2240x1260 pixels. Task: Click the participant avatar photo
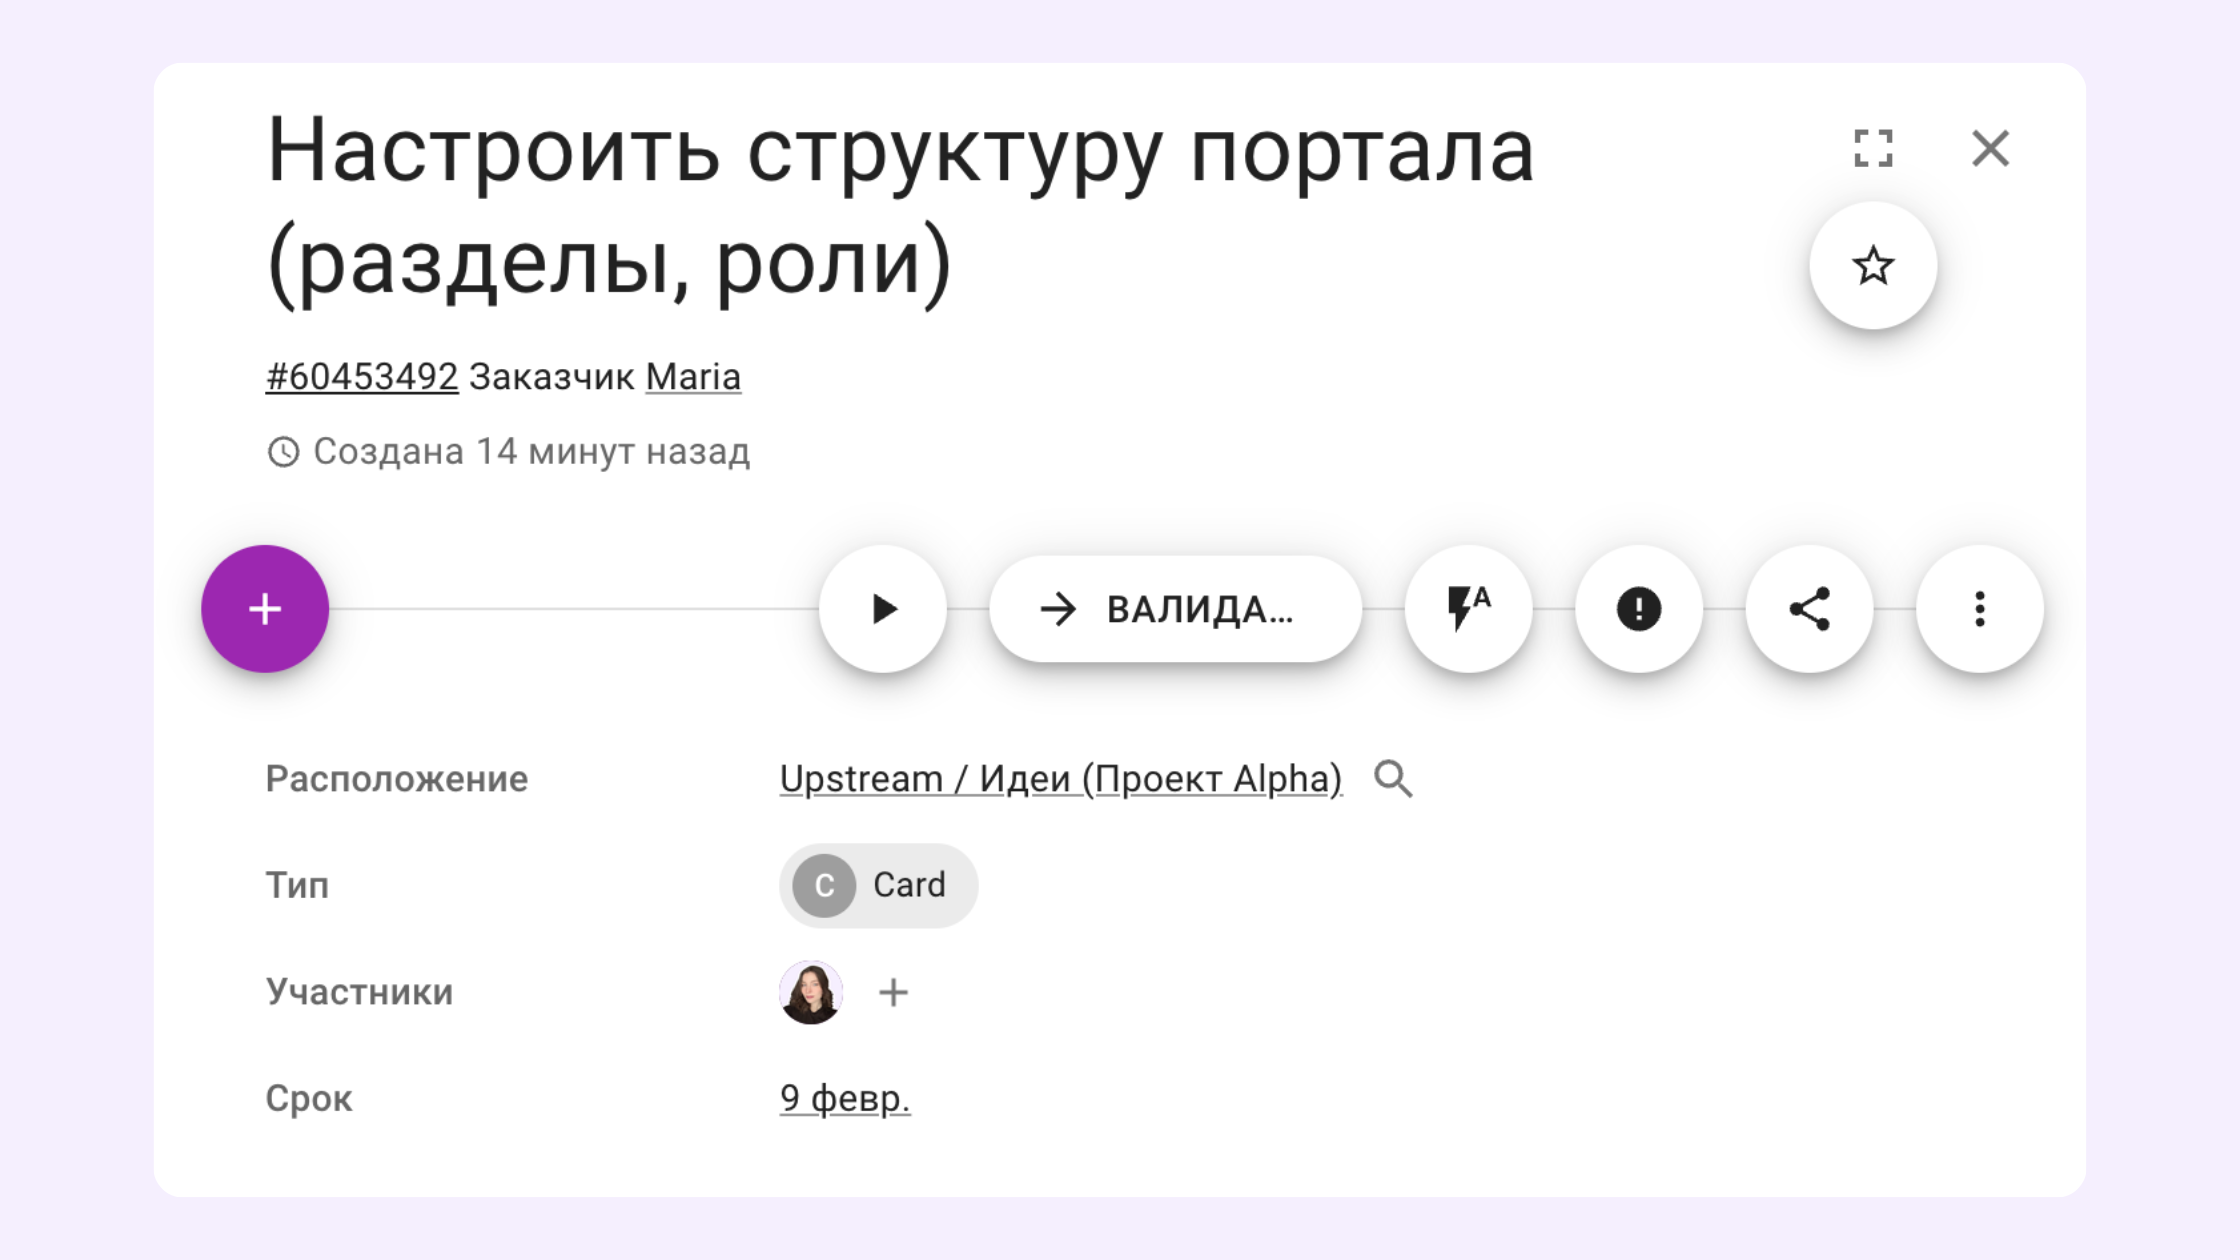click(811, 992)
